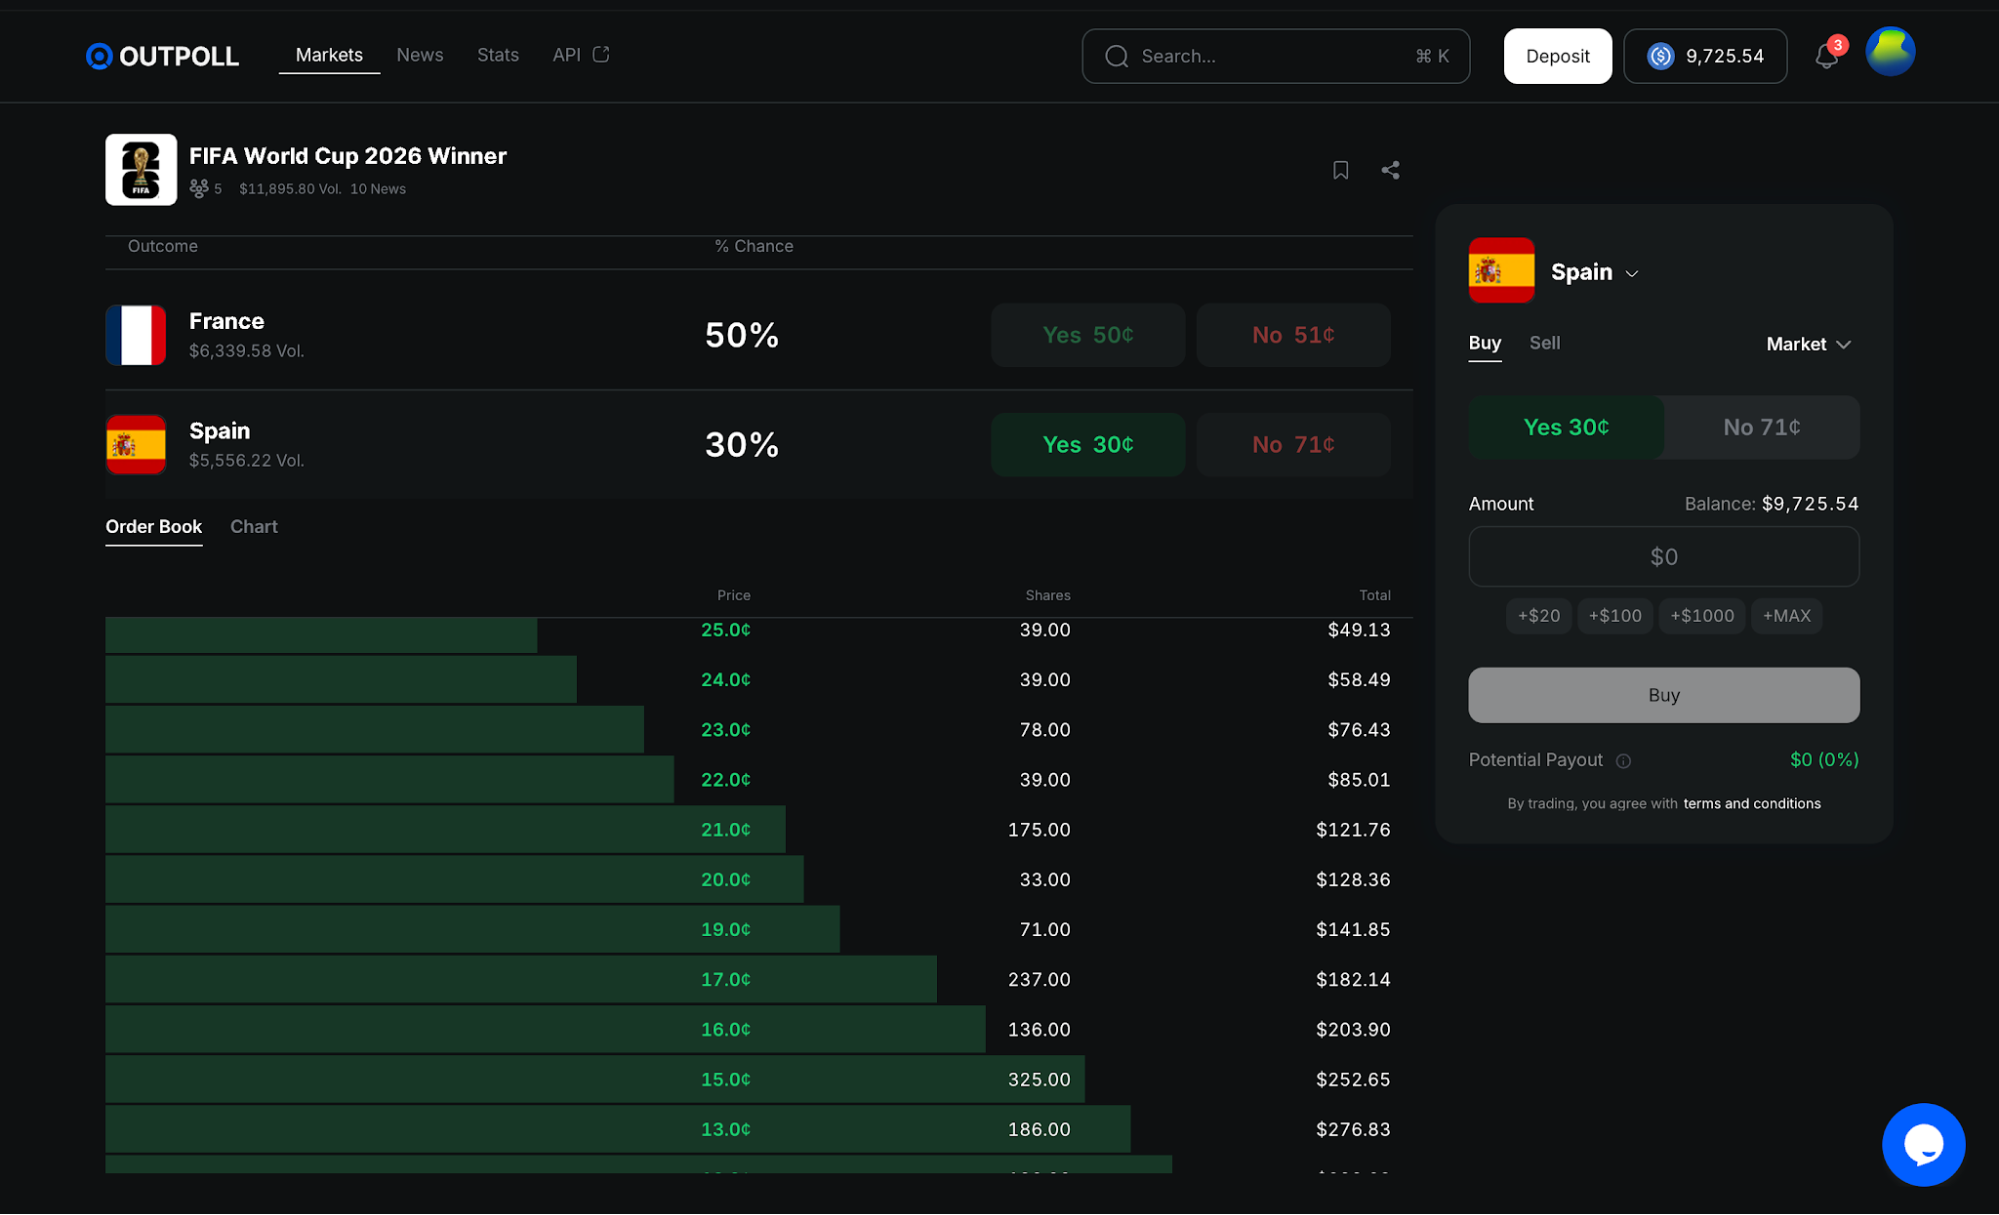1999x1215 pixels.
Task: Click the France flag icon
Action: coord(135,334)
